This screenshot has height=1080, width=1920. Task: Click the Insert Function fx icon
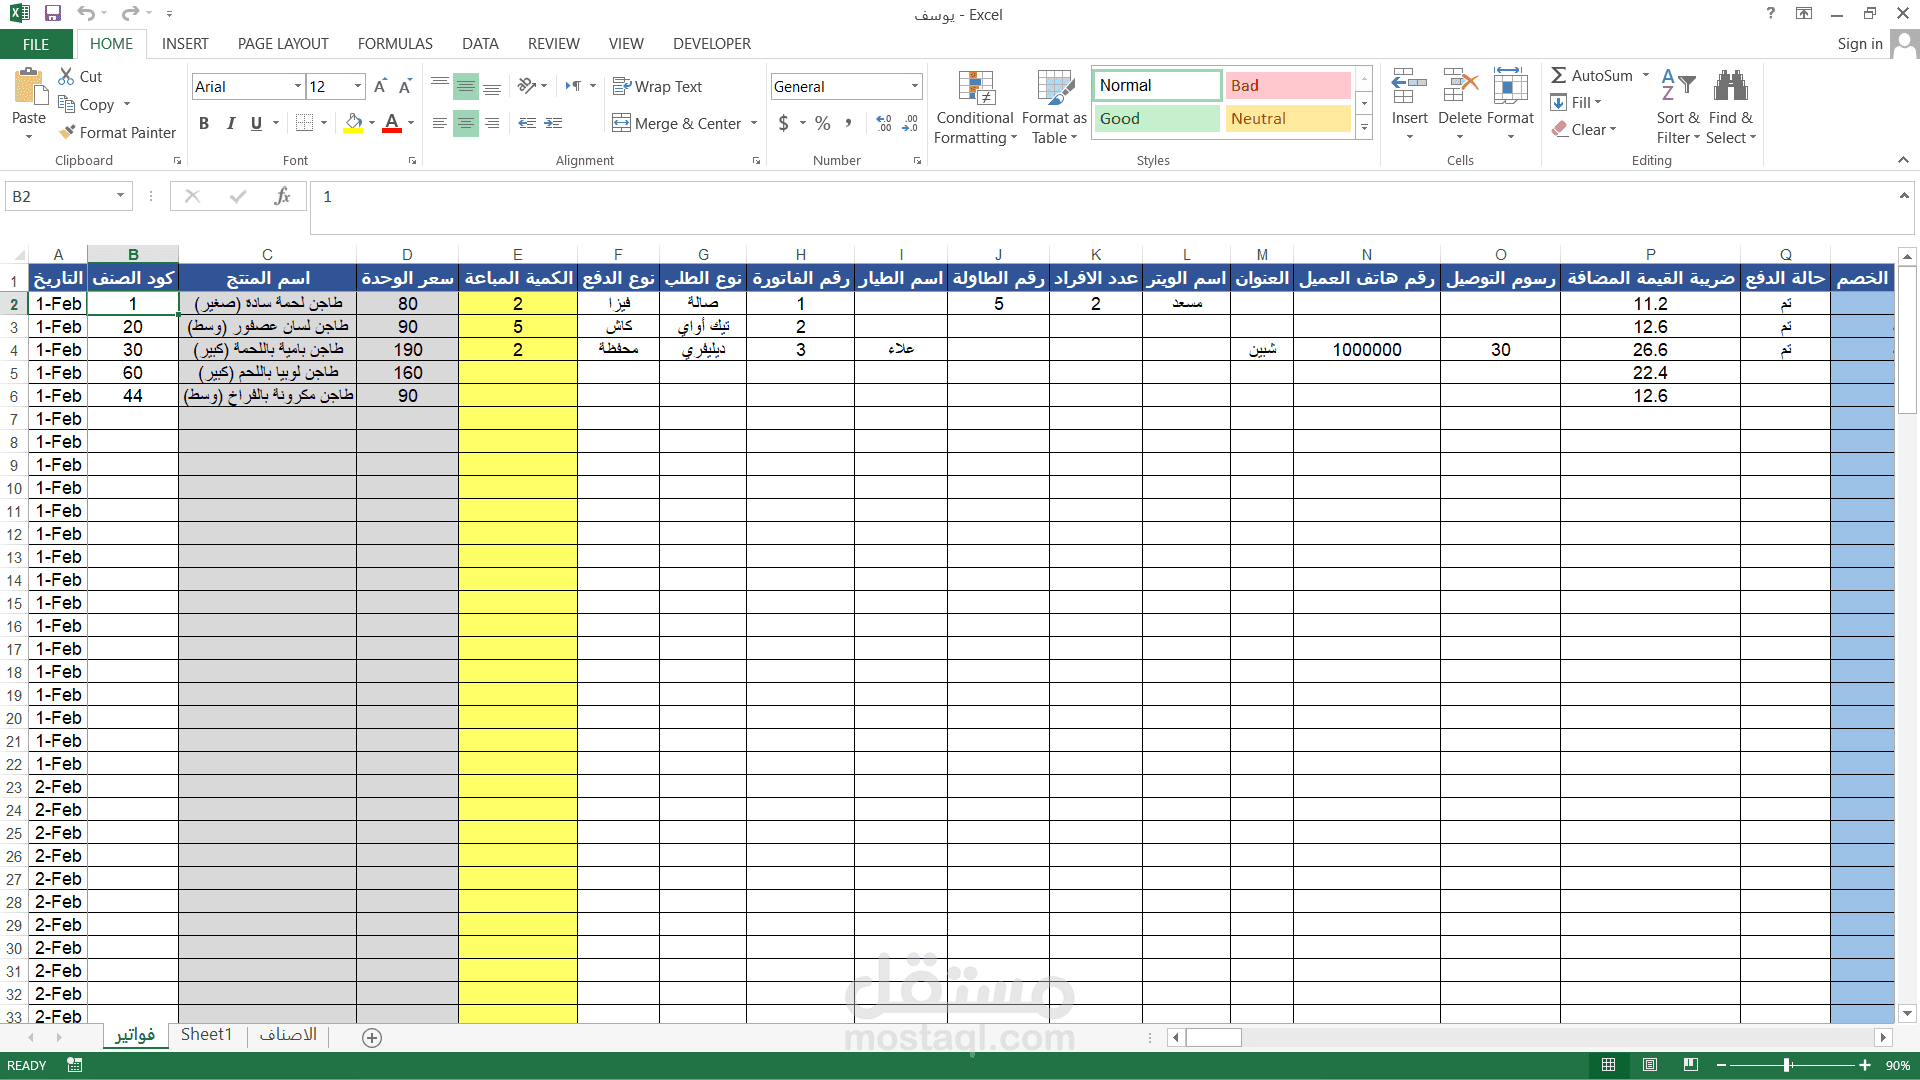[282, 196]
